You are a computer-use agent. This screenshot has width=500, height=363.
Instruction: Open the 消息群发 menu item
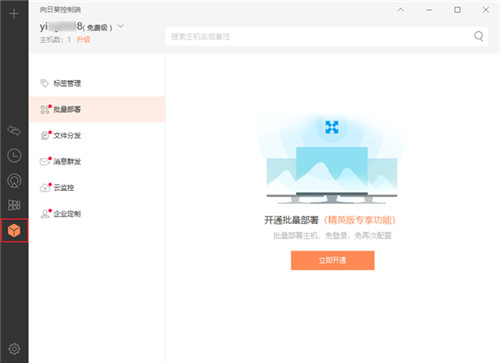click(x=97, y=161)
